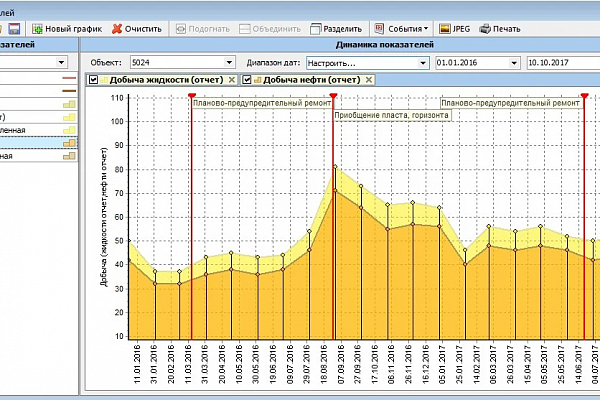Open the start date 01.01.2016 picker
600x400 pixels.
point(514,63)
